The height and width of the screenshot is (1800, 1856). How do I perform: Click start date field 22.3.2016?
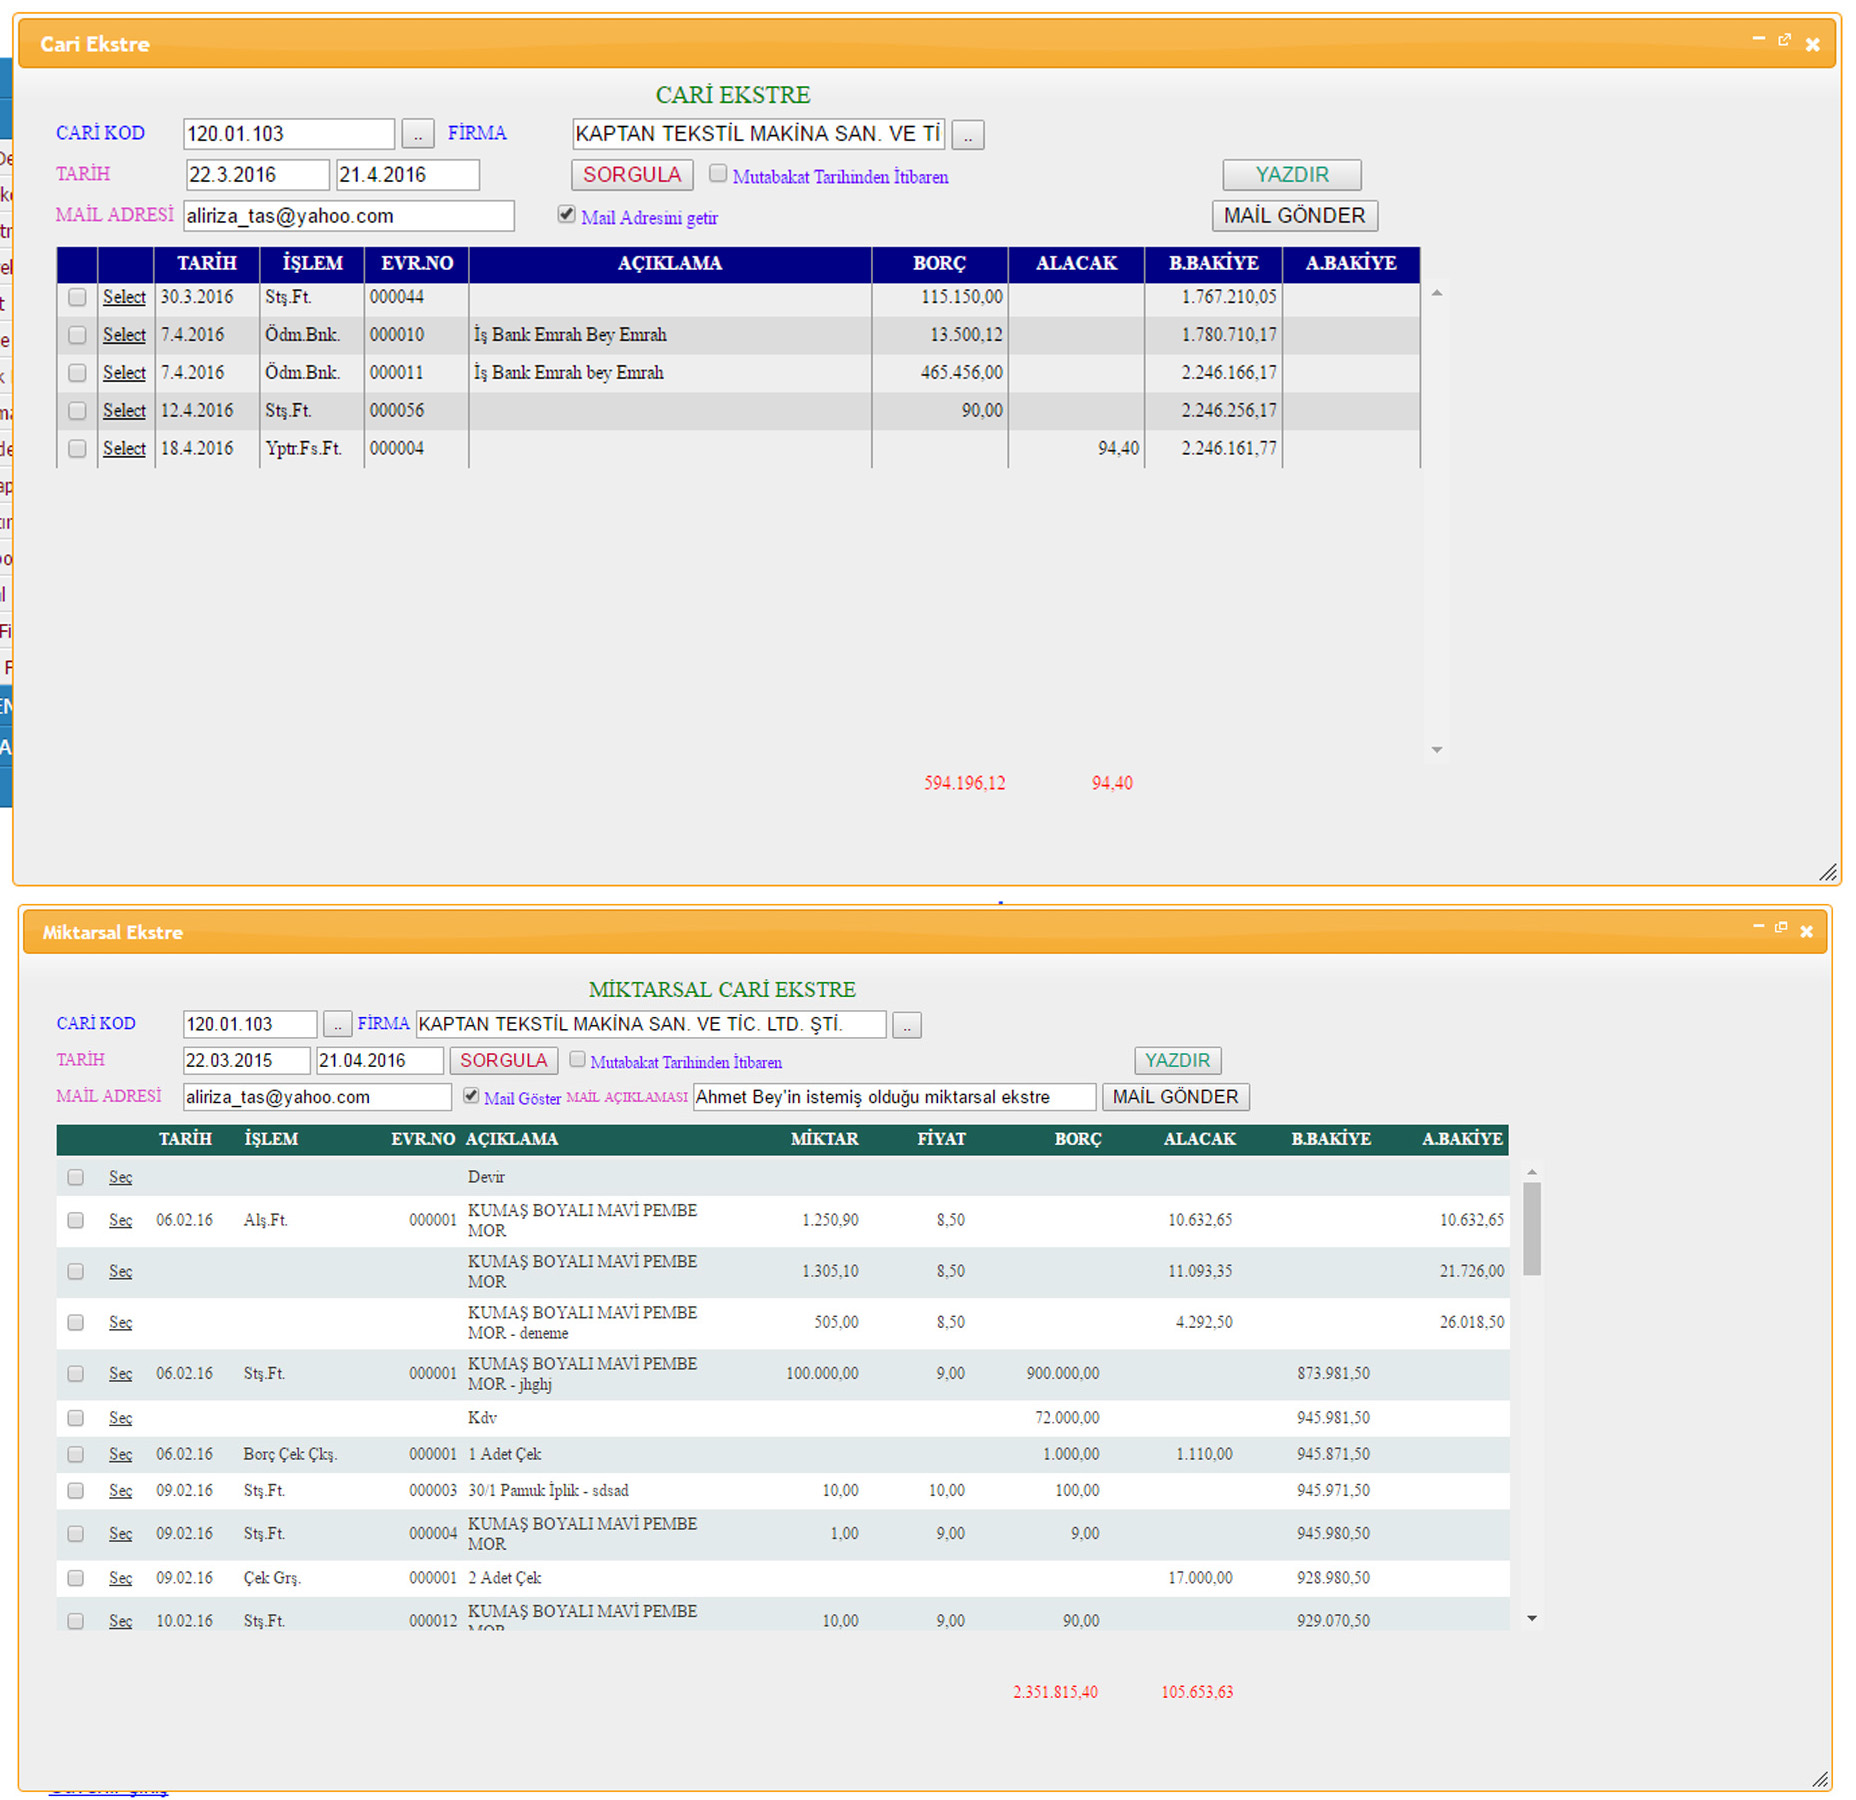point(257,175)
